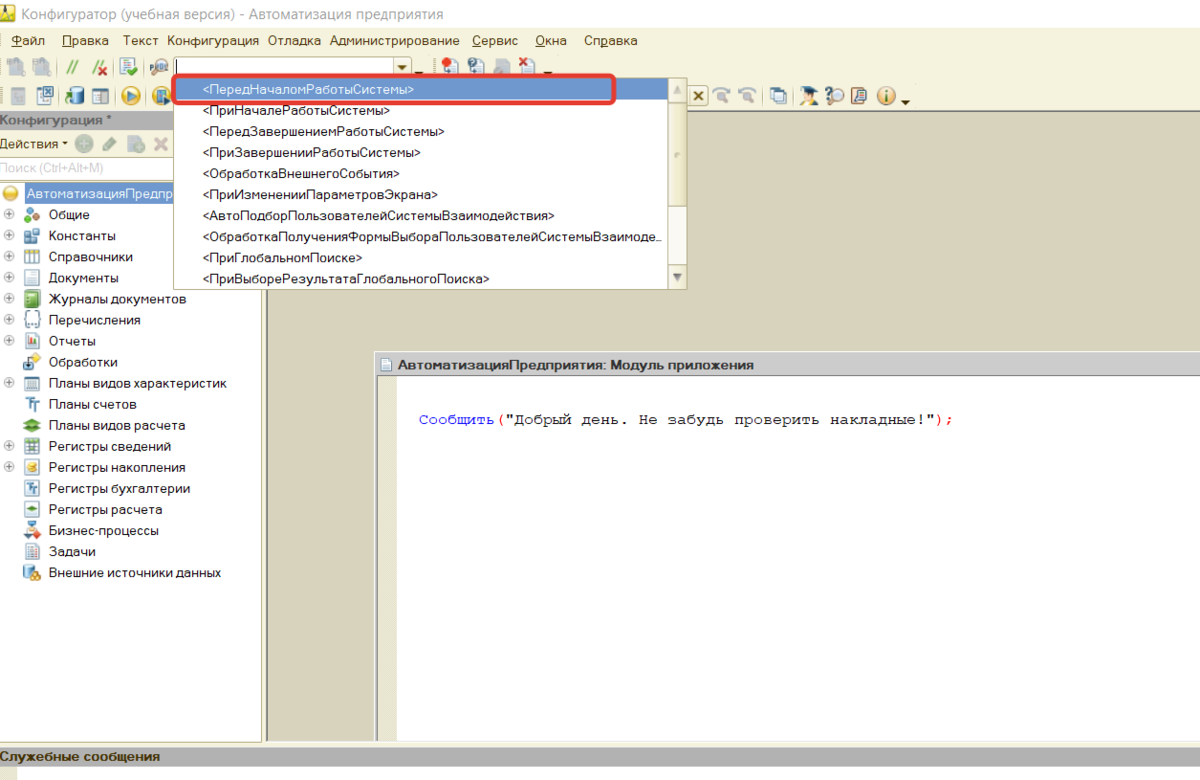Select Внешние источники данных tree item

135,572
